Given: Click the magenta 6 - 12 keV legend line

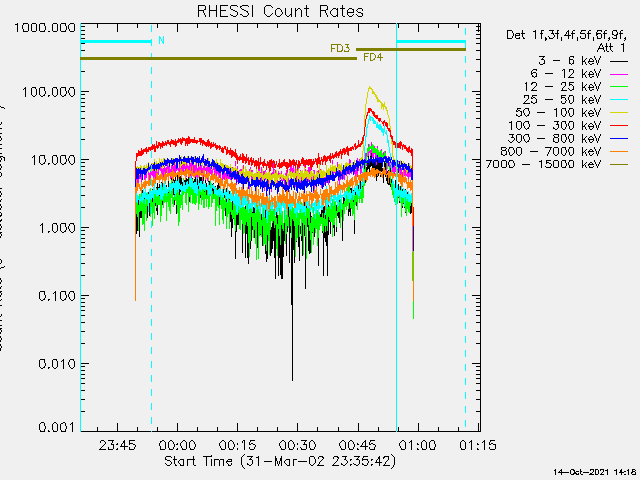Looking at the screenshot, I should 619,74.
